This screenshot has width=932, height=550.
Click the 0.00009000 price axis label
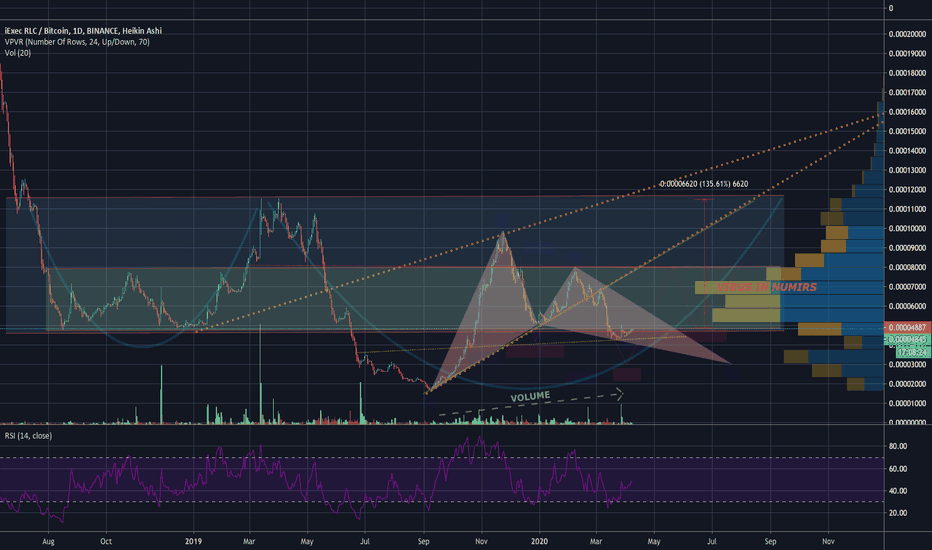pyautogui.click(x=907, y=248)
